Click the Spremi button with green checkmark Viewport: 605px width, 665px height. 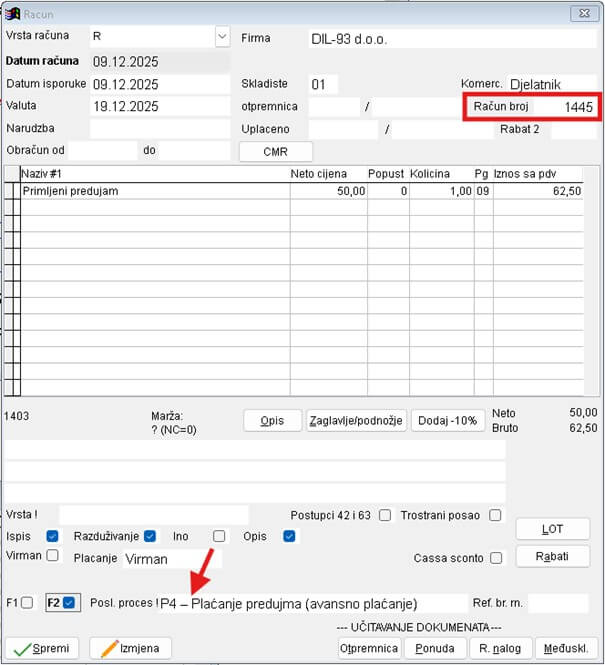(42, 648)
